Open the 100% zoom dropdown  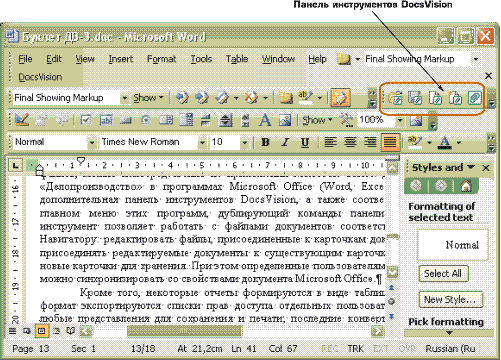400,120
